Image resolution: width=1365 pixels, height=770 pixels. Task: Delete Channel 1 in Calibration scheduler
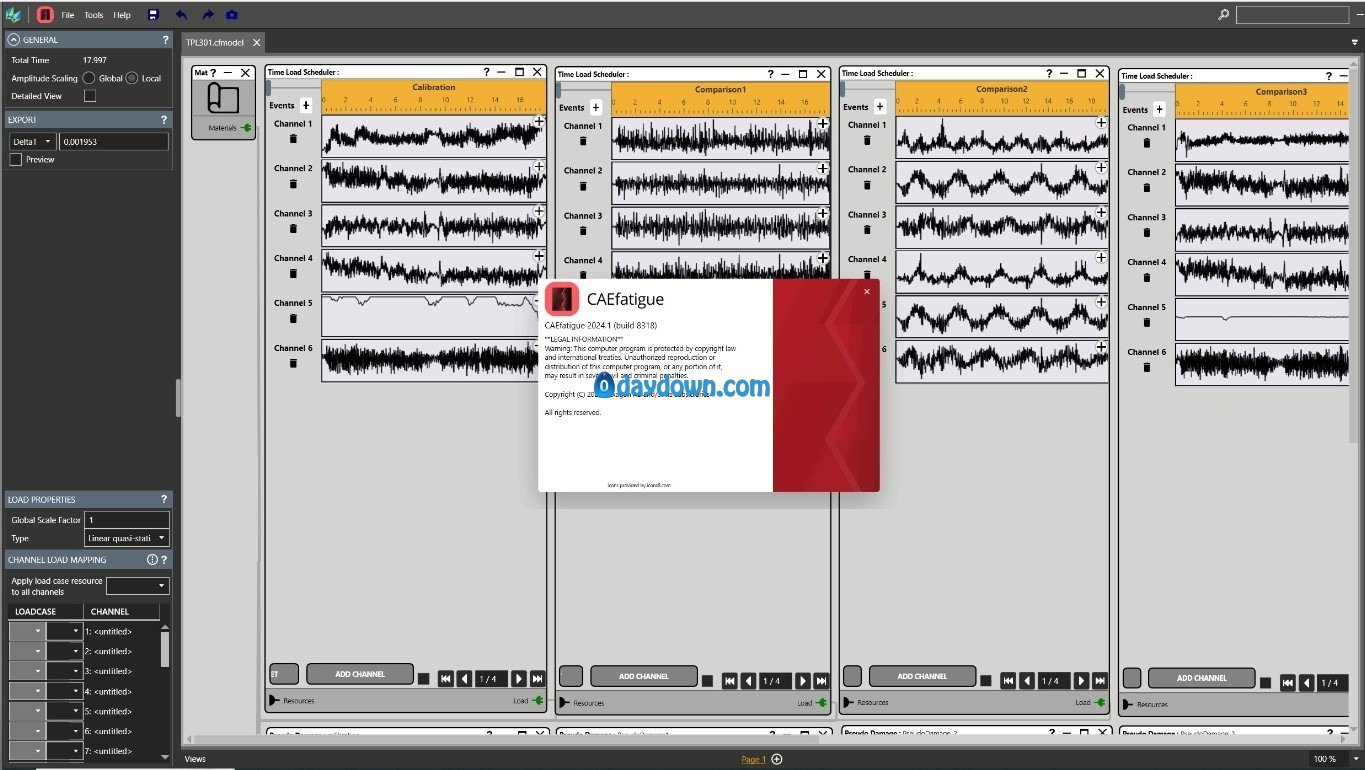[293, 139]
